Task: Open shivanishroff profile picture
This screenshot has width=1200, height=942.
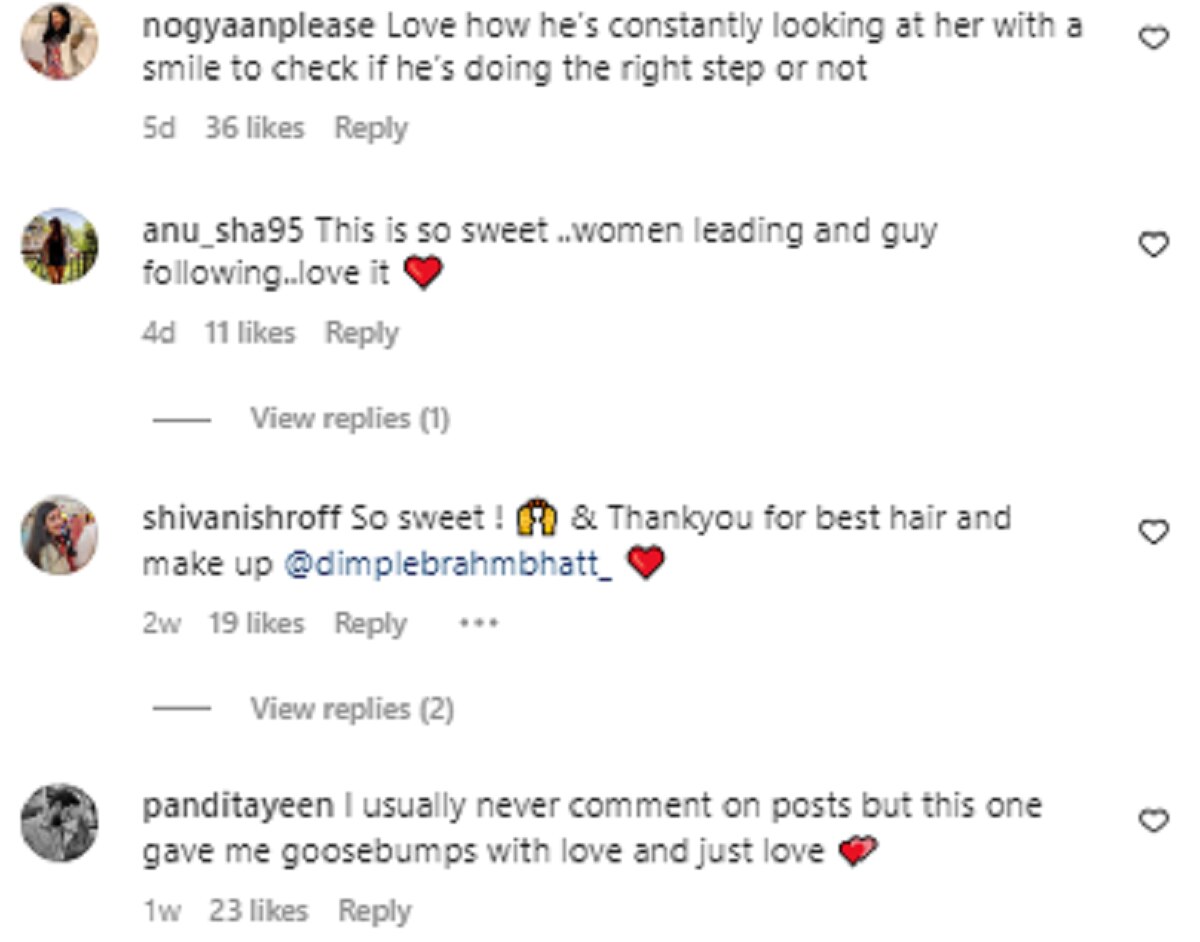Action: tap(59, 534)
